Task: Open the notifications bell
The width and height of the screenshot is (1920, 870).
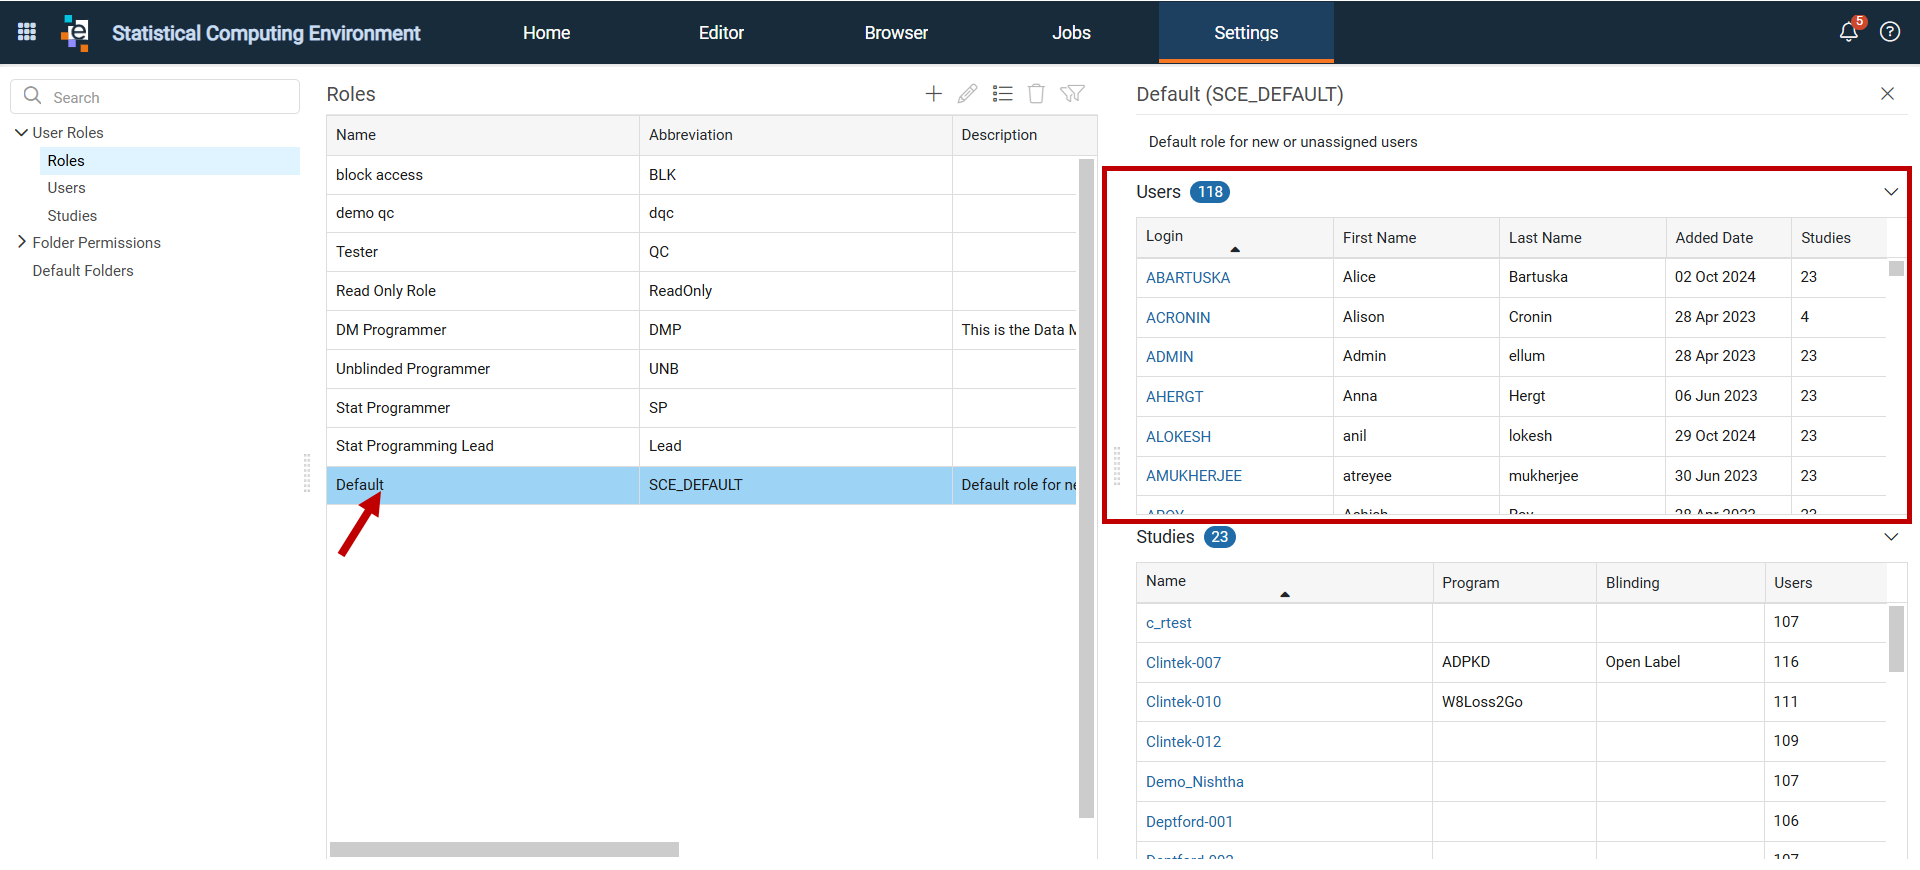Action: (1849, 32)
